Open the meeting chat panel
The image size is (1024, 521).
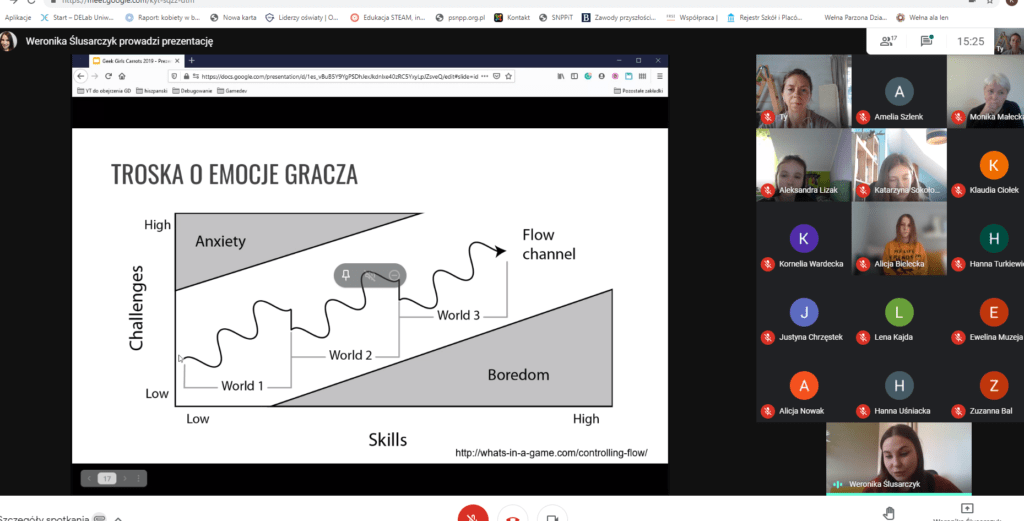tap(926, 41)
